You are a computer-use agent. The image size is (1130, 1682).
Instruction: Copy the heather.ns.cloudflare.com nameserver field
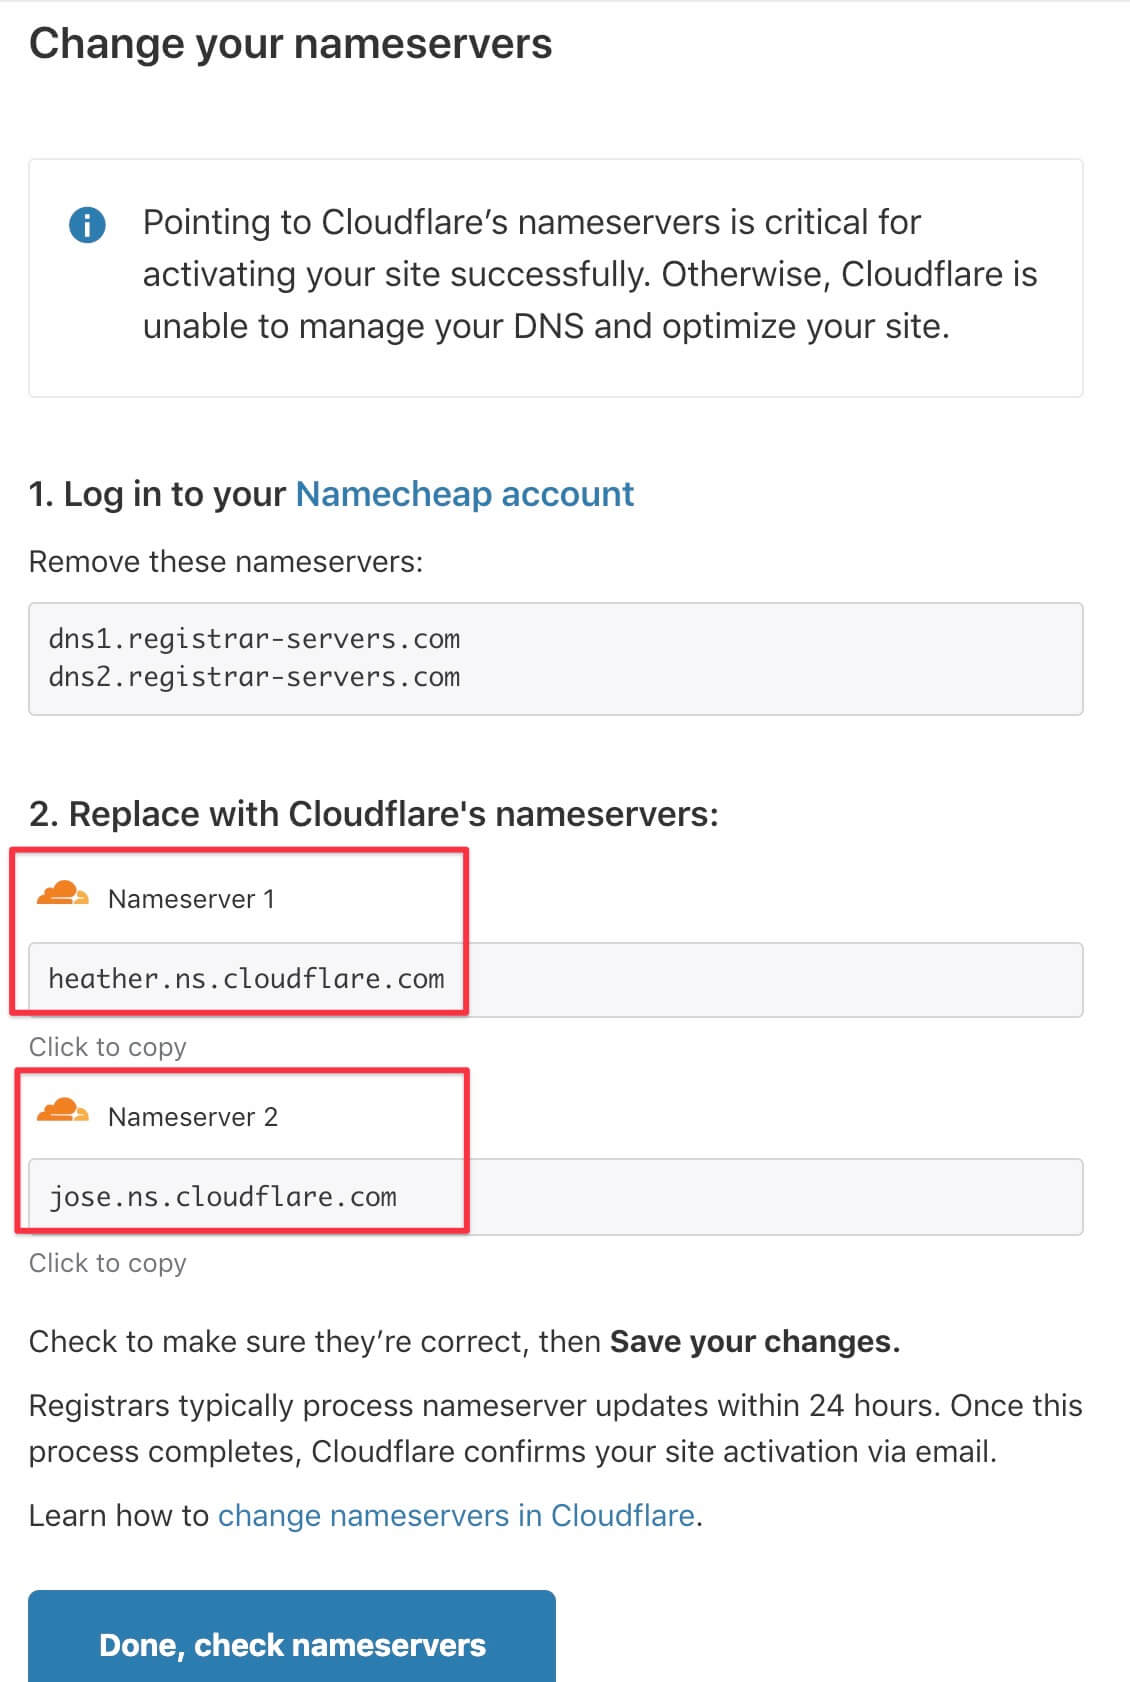click(556, 980)
